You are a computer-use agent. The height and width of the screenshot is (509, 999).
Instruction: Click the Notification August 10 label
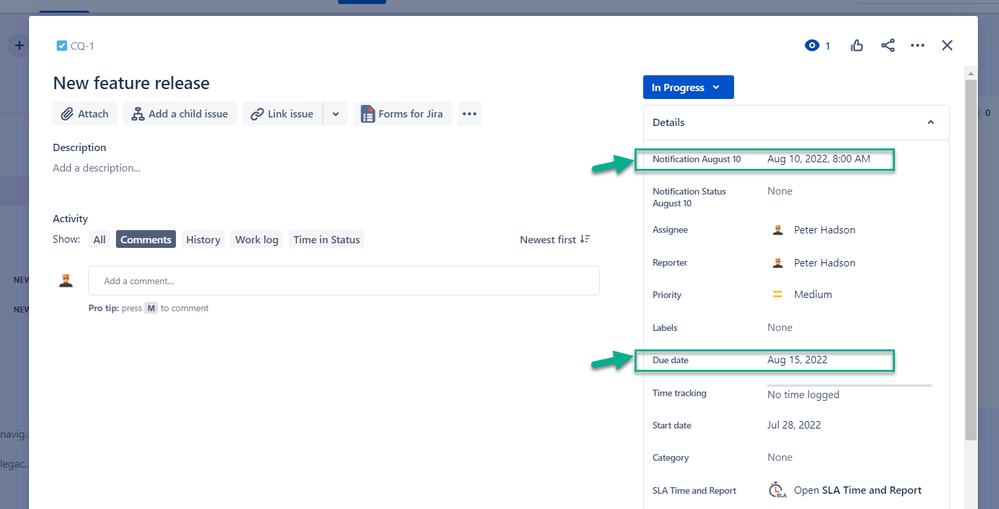click(696, 159)
